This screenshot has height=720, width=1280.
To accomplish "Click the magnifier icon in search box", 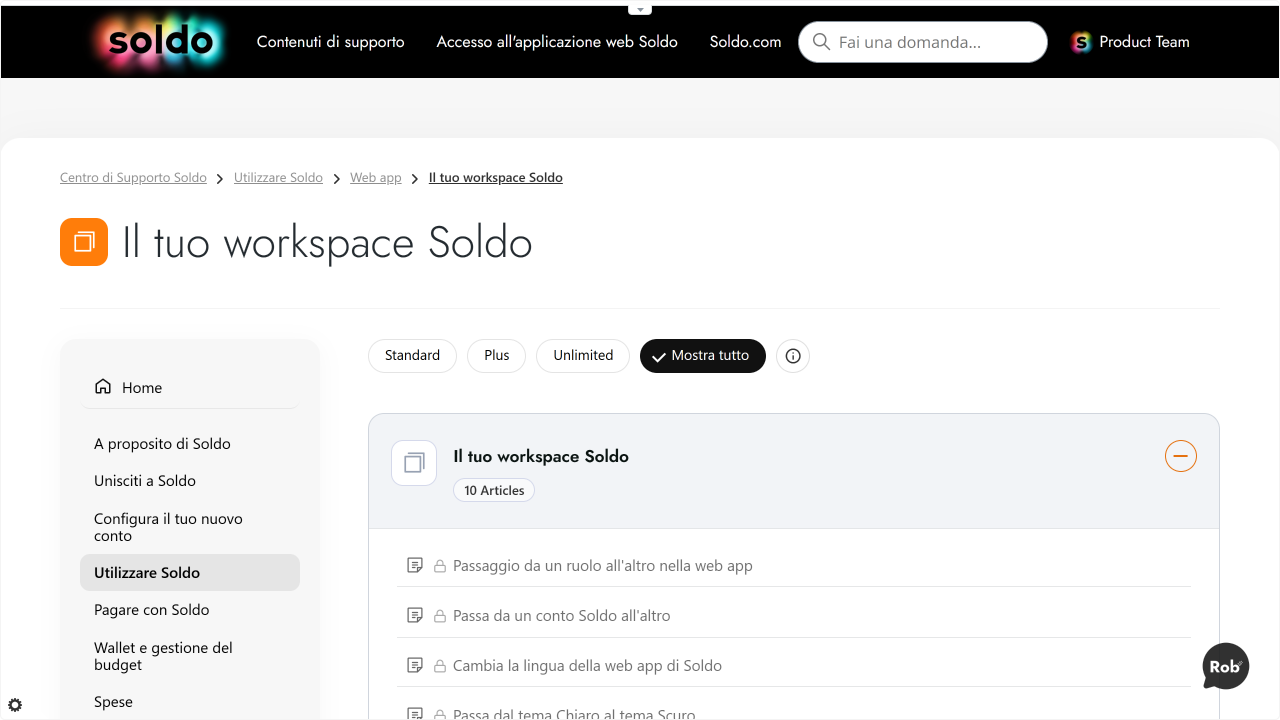I will click(x=822, y=42).
